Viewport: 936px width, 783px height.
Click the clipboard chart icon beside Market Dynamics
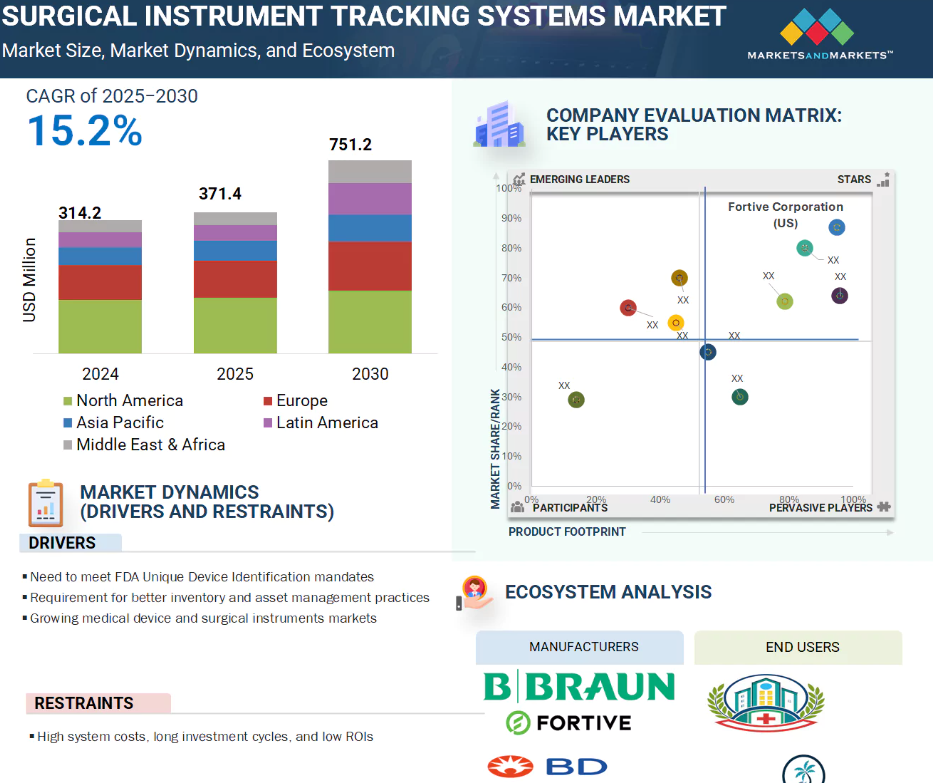(46, 503)
